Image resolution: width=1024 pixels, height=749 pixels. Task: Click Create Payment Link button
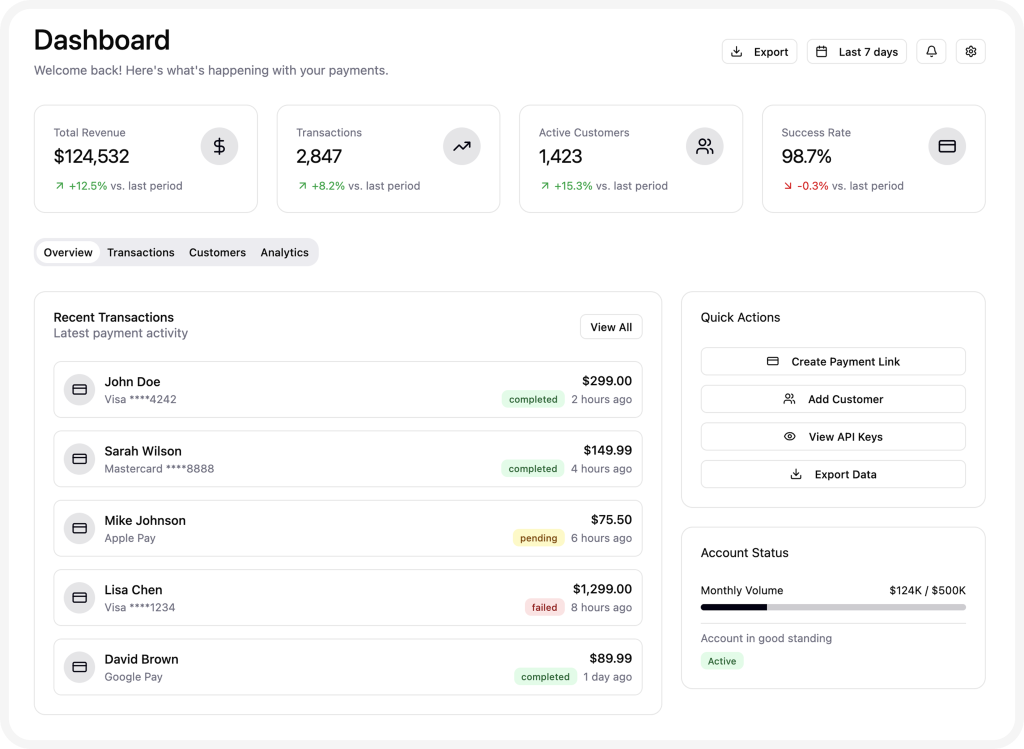click(x=833, y=362)
